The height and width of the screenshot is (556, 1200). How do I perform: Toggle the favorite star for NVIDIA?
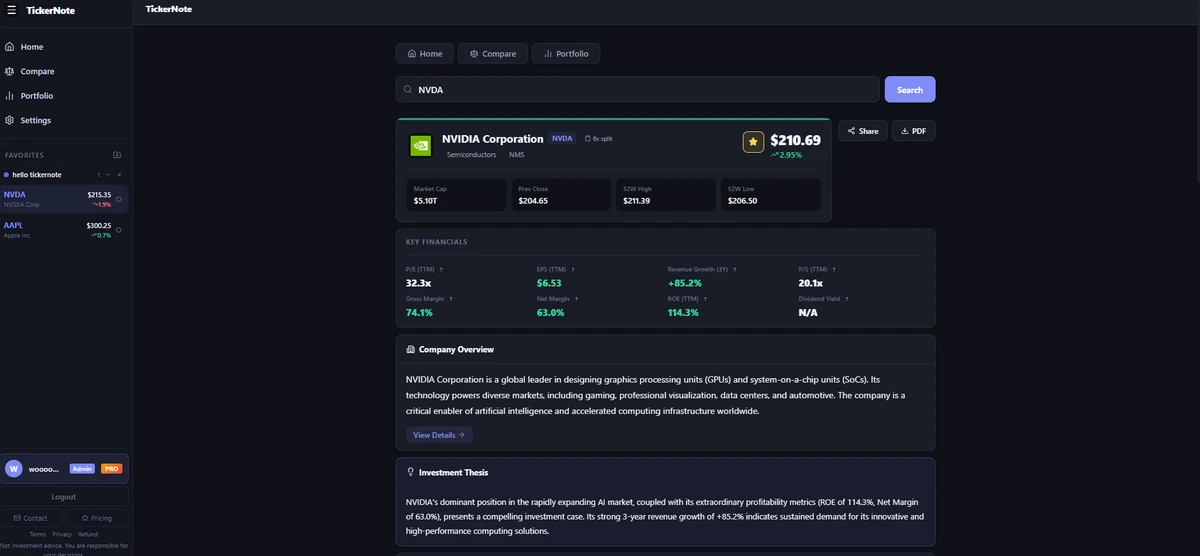(x=753, y=142)
